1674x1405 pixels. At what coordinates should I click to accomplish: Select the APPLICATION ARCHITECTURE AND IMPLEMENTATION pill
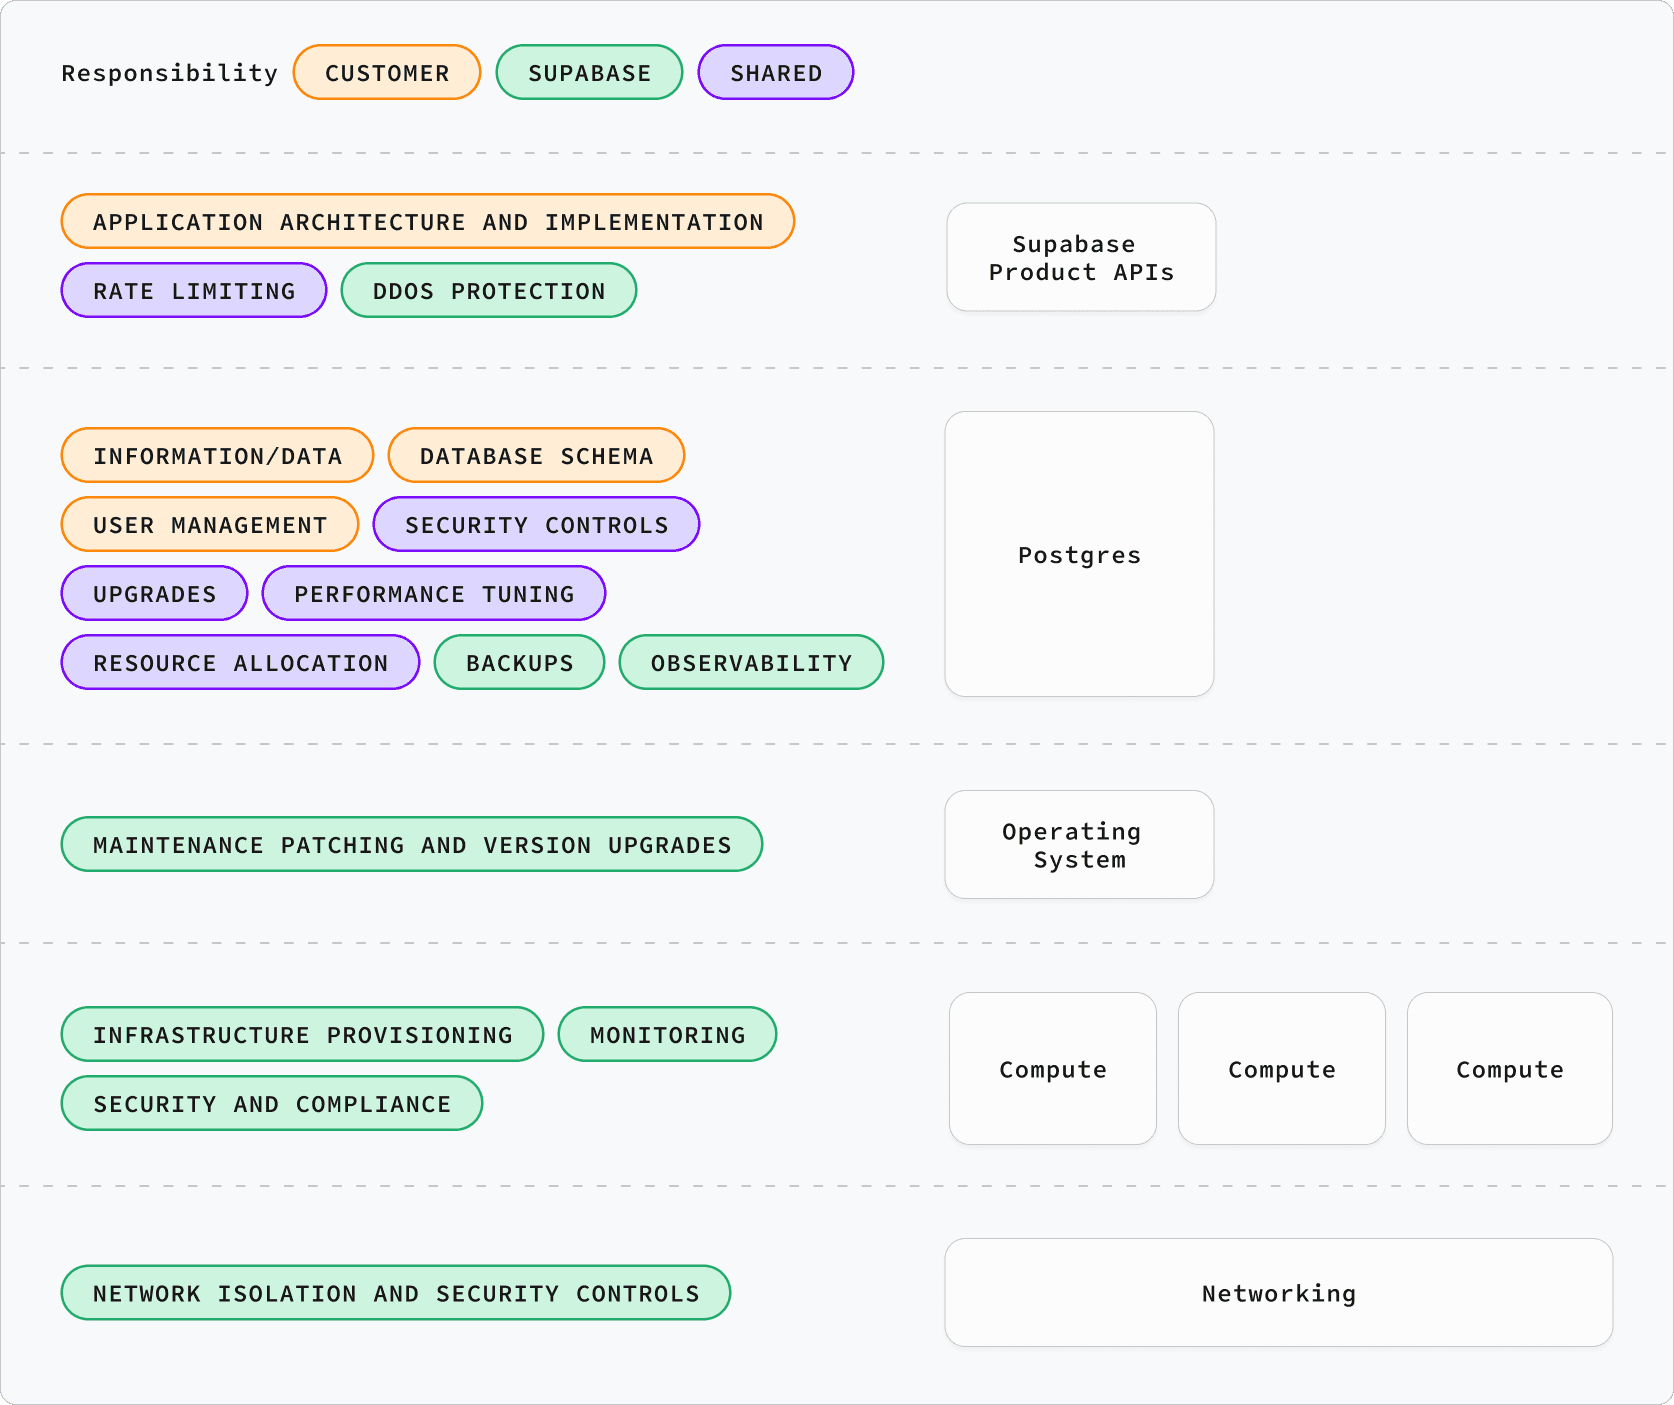coord(427,221)
